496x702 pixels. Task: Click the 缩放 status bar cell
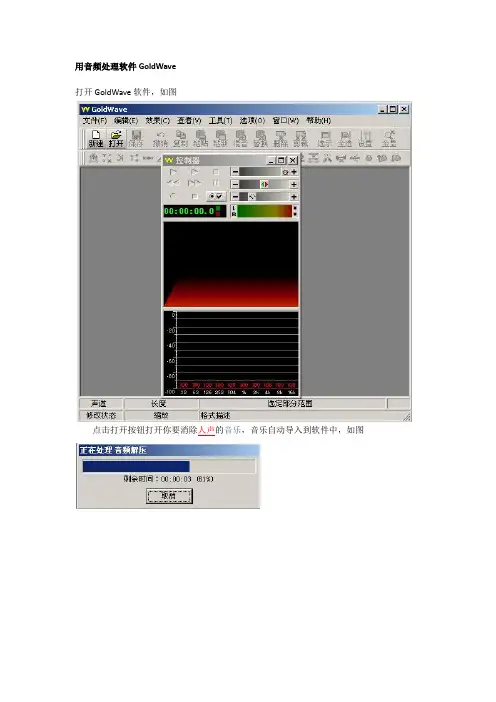[x=161, y=415]
